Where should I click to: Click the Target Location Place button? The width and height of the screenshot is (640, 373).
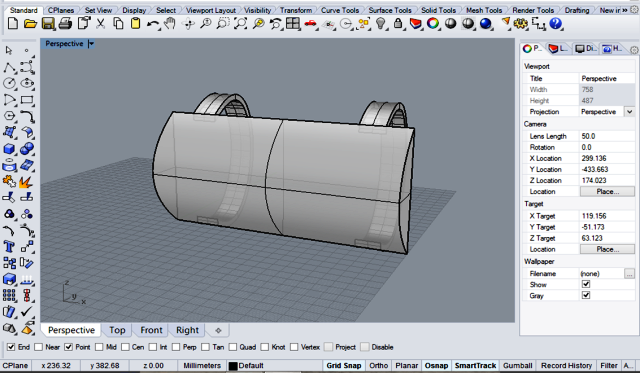click(607, 249)
